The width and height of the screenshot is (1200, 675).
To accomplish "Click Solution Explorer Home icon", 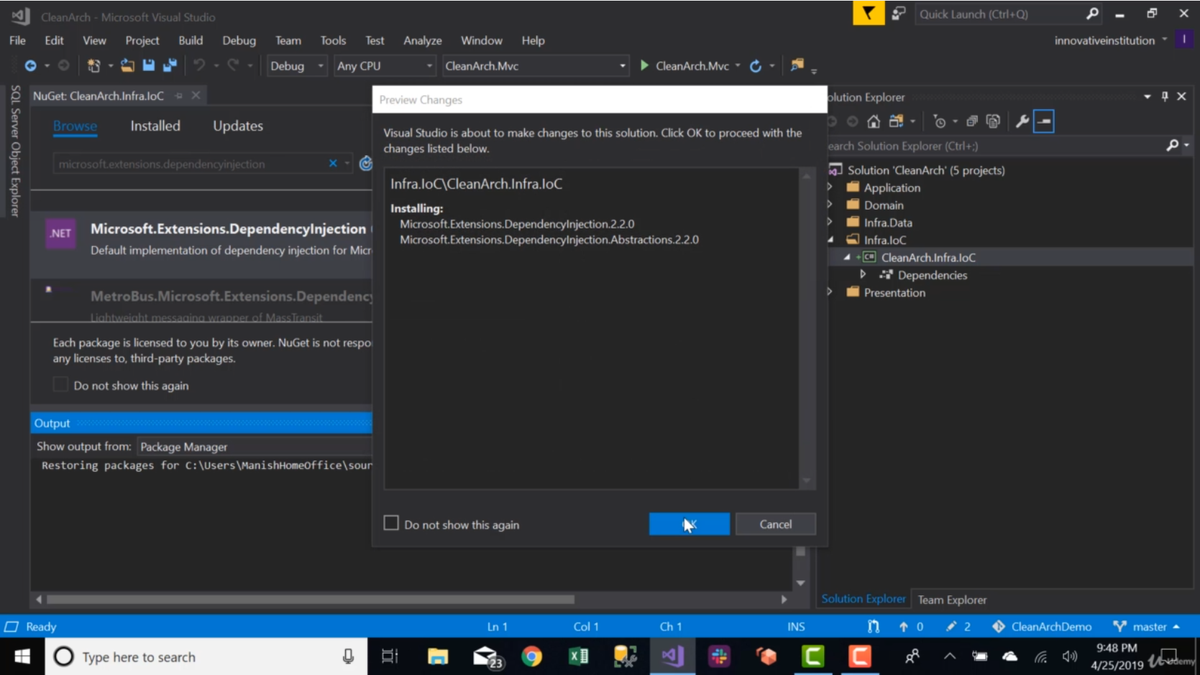I will (x=874, y=121).
